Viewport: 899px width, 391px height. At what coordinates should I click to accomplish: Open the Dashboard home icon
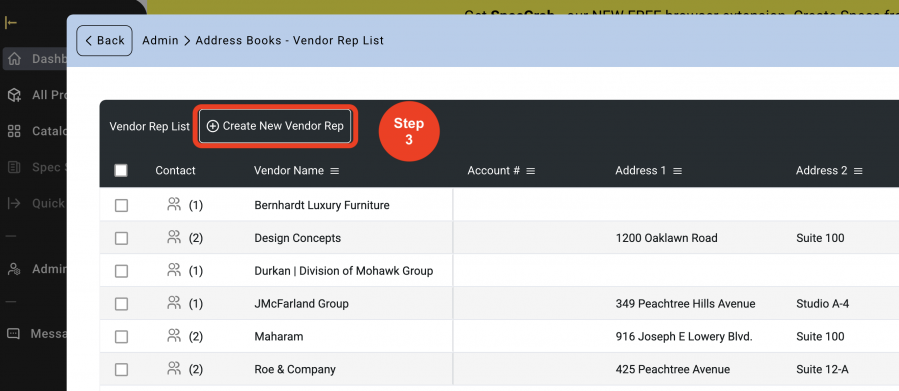(14, 59)
